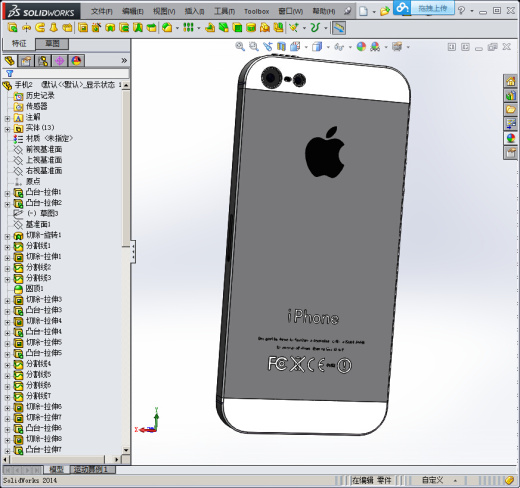Open SolidWorks Resources home icon in task pane
This screenshot has height=488, width=520.
511,81
